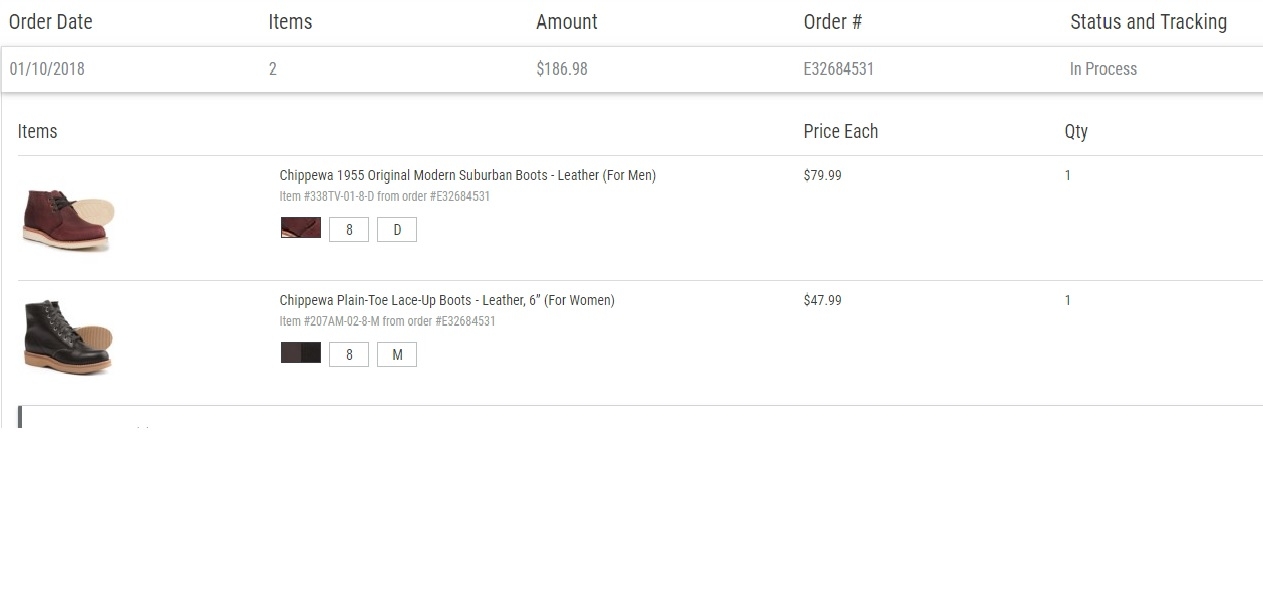Click size 8 box for Lace-Up Boots
The image size is (1263, 593).
pyautogui.click(x=349, y=355)
